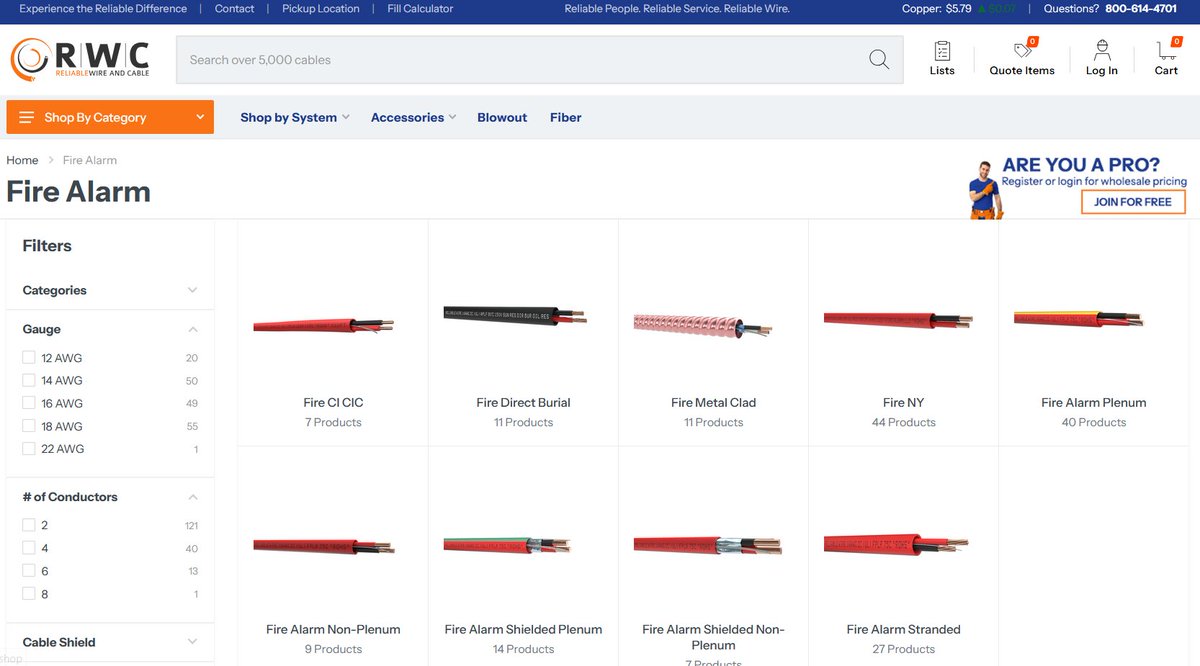This screenshot has height=666, width=1200.
Task: Open the Fire Alarm Plenum cable thumbnail
Action: pyautogui.click(x=1079, y=319)
